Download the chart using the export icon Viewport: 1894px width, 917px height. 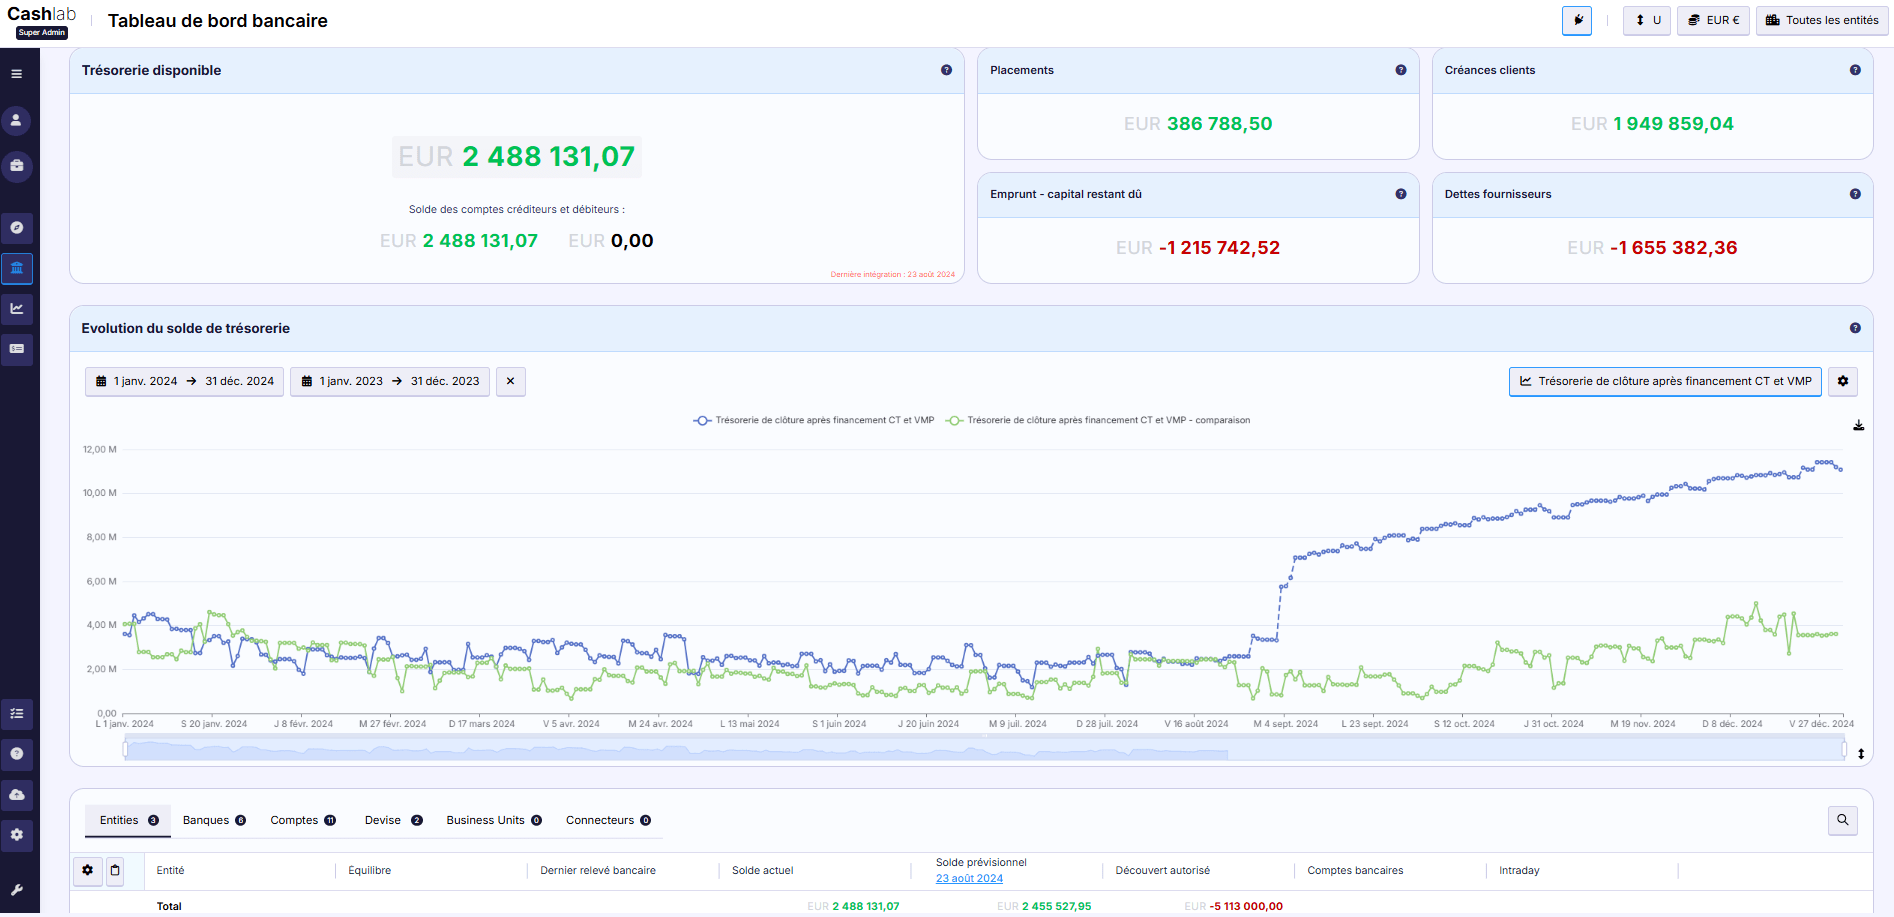(1859, 425)
